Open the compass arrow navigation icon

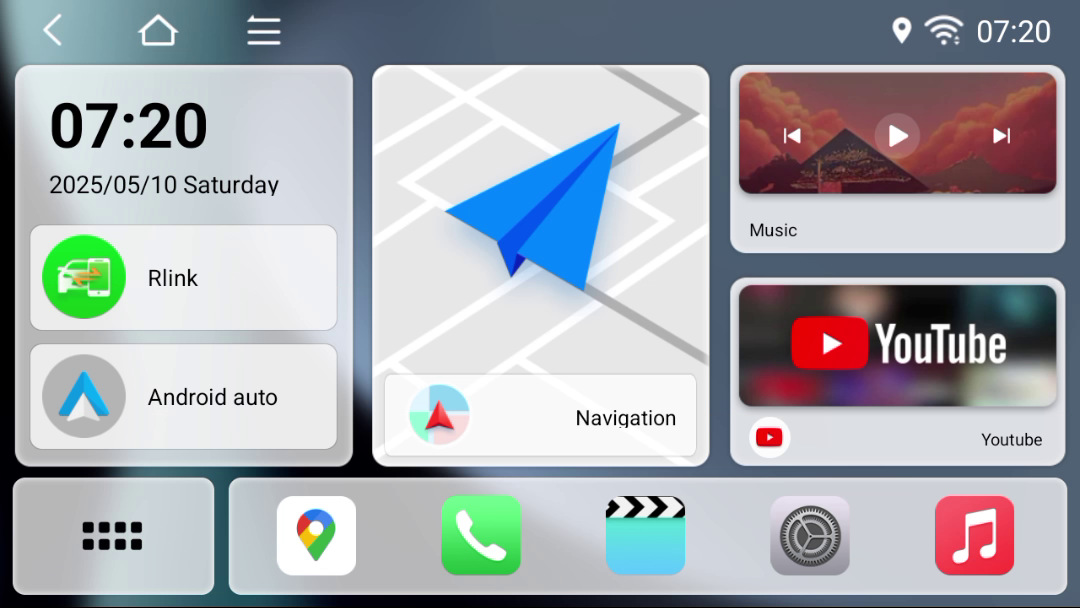coord(439,415)
